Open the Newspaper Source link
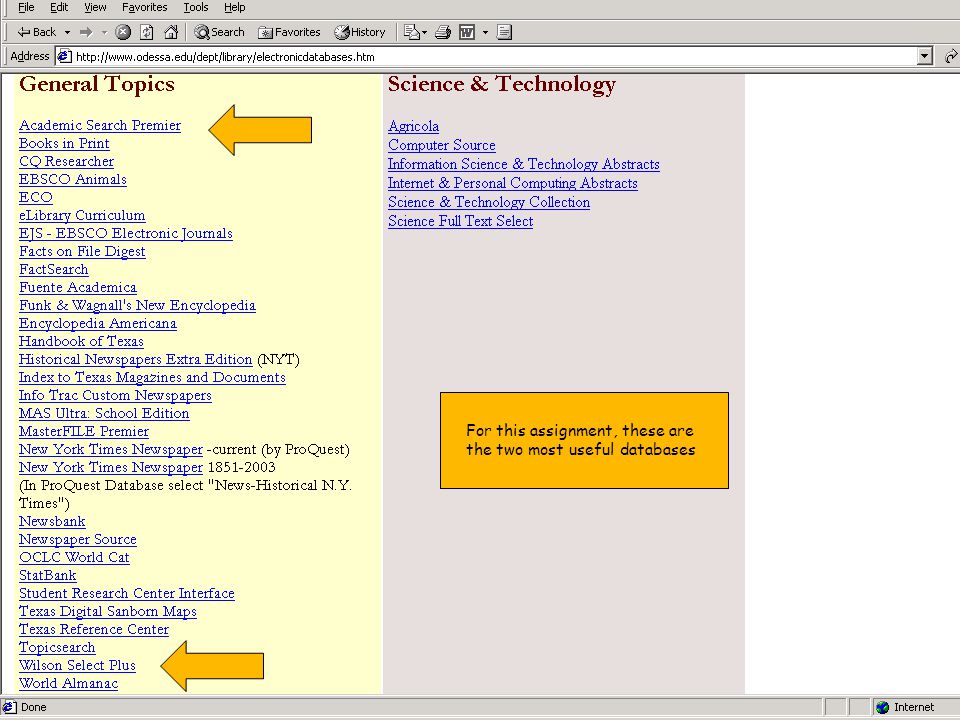Image resolution: width=960 pixels, height=720 pixels. point(78,539)
